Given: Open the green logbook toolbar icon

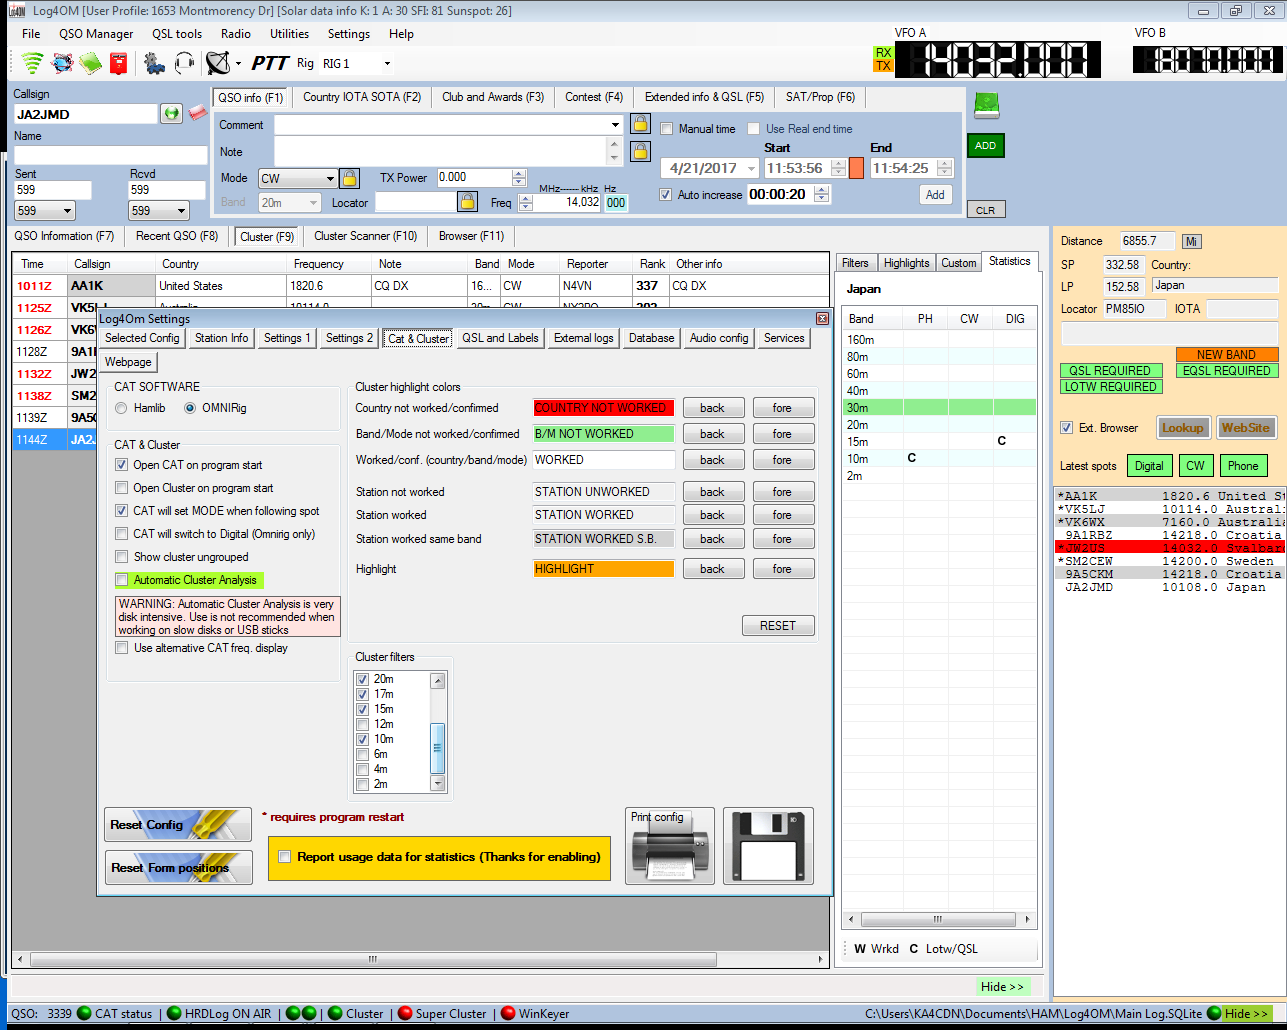Looking at the screenshot, I should (91, 63).
